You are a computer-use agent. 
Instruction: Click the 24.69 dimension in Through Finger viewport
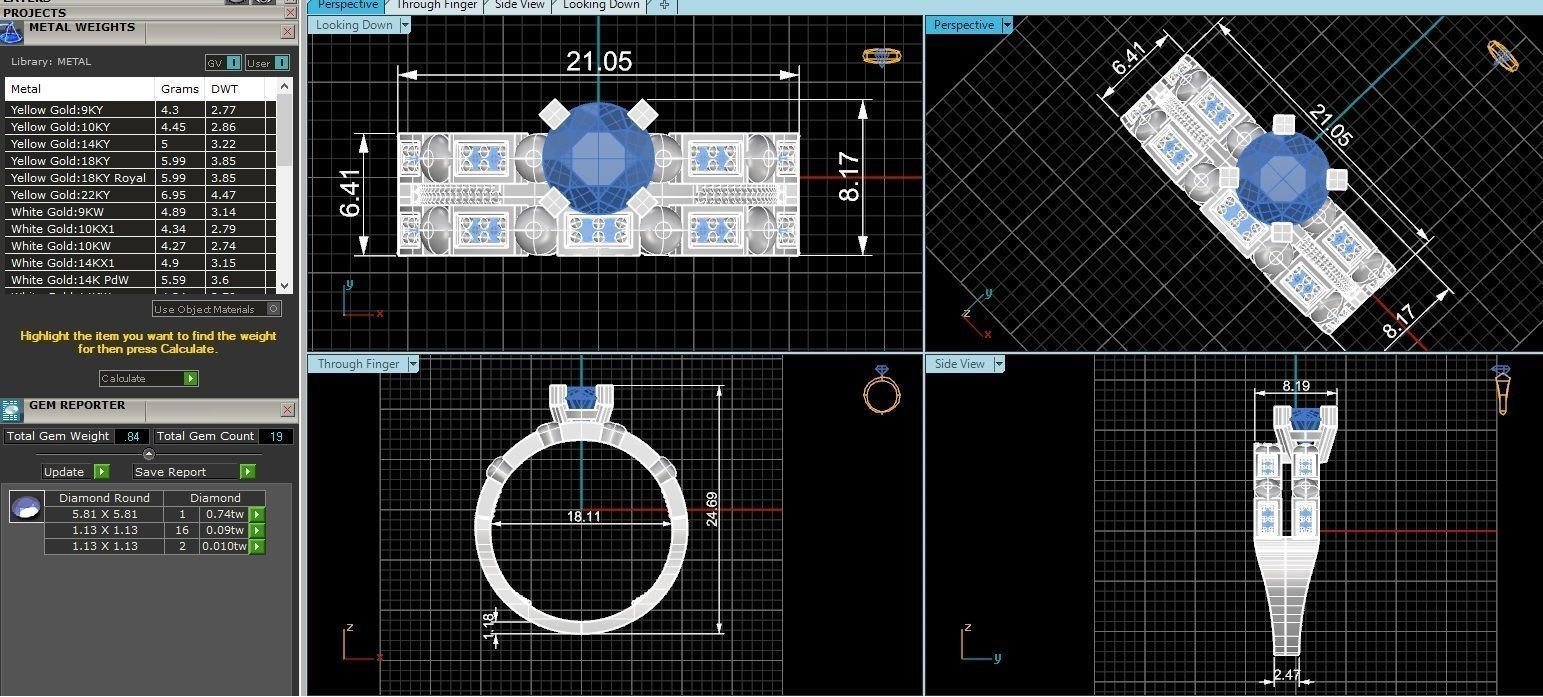click(710, 510)
